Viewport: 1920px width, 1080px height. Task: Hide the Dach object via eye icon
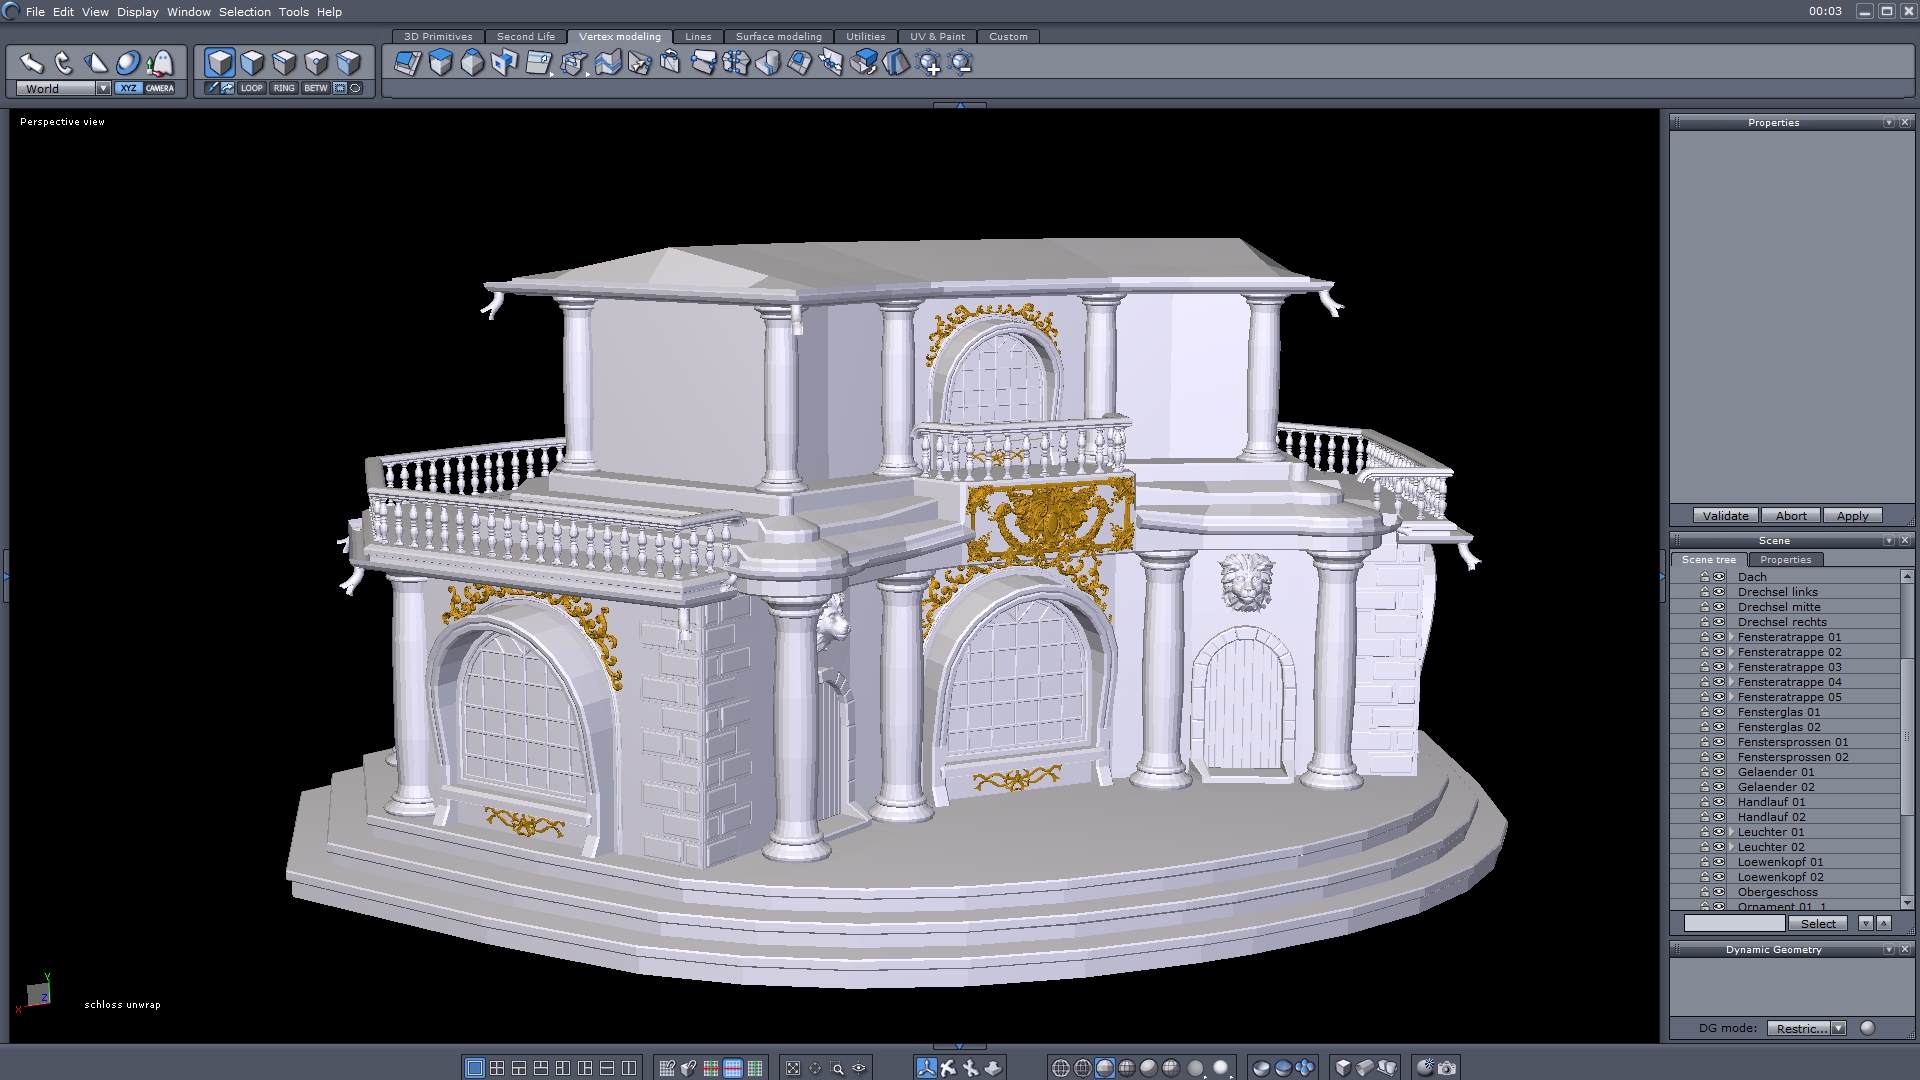(1719, 577)
